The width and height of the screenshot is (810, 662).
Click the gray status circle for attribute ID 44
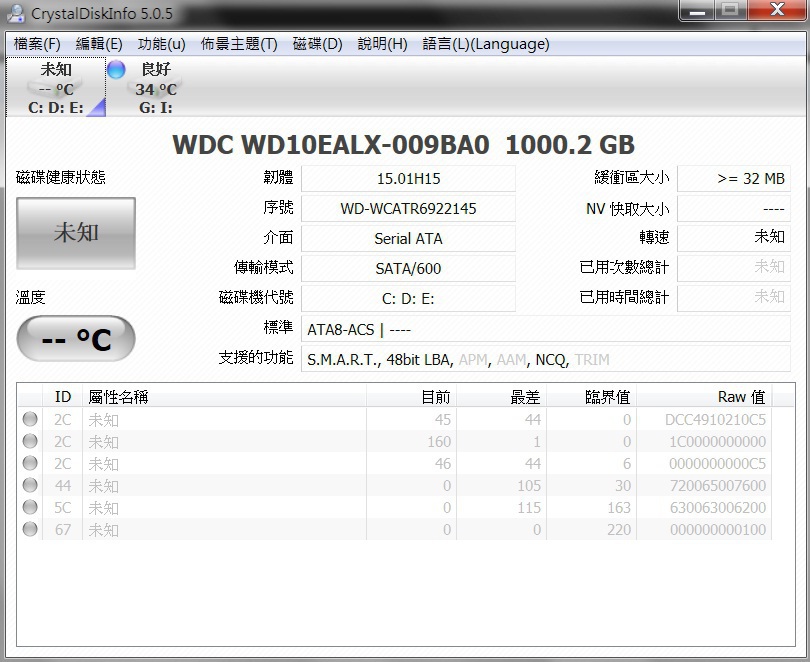pos(30,485)
